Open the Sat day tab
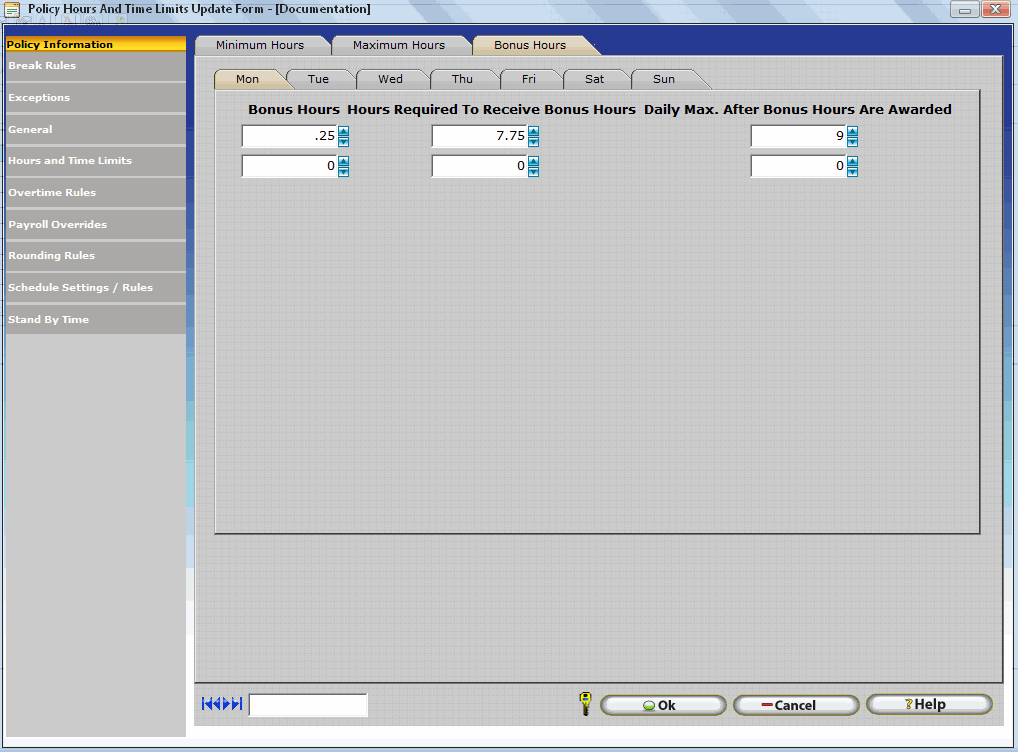The width and height of the screenshot is (1018, 752). (x=595, y=79)
